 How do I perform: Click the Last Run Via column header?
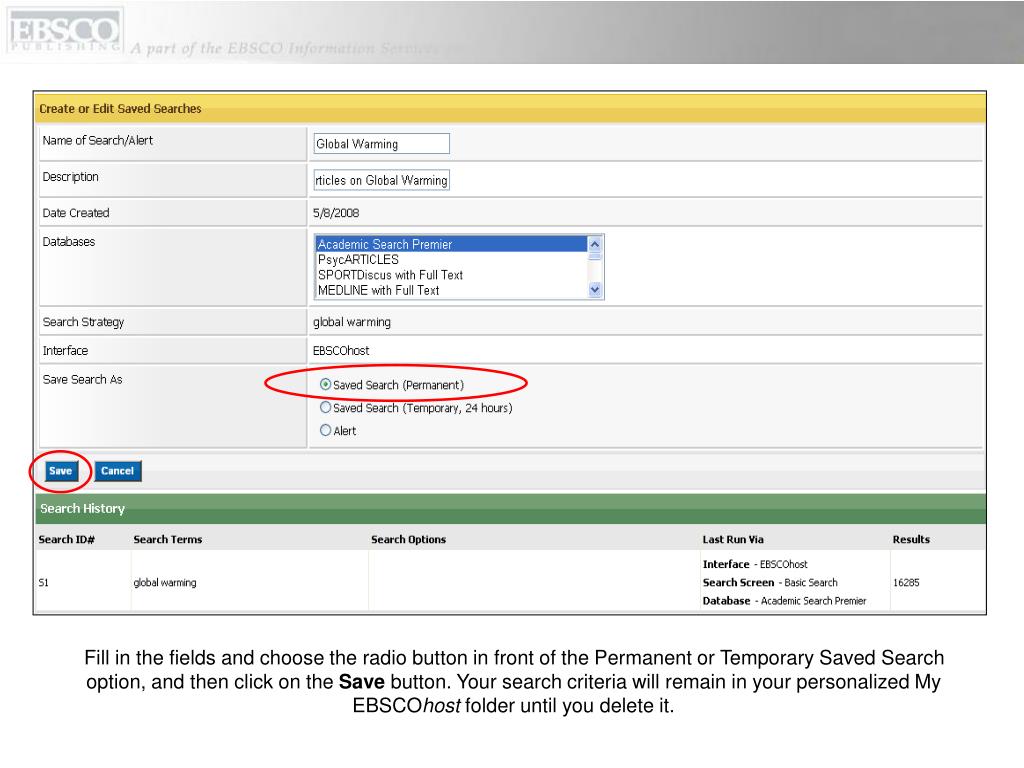tap(733, 539)
